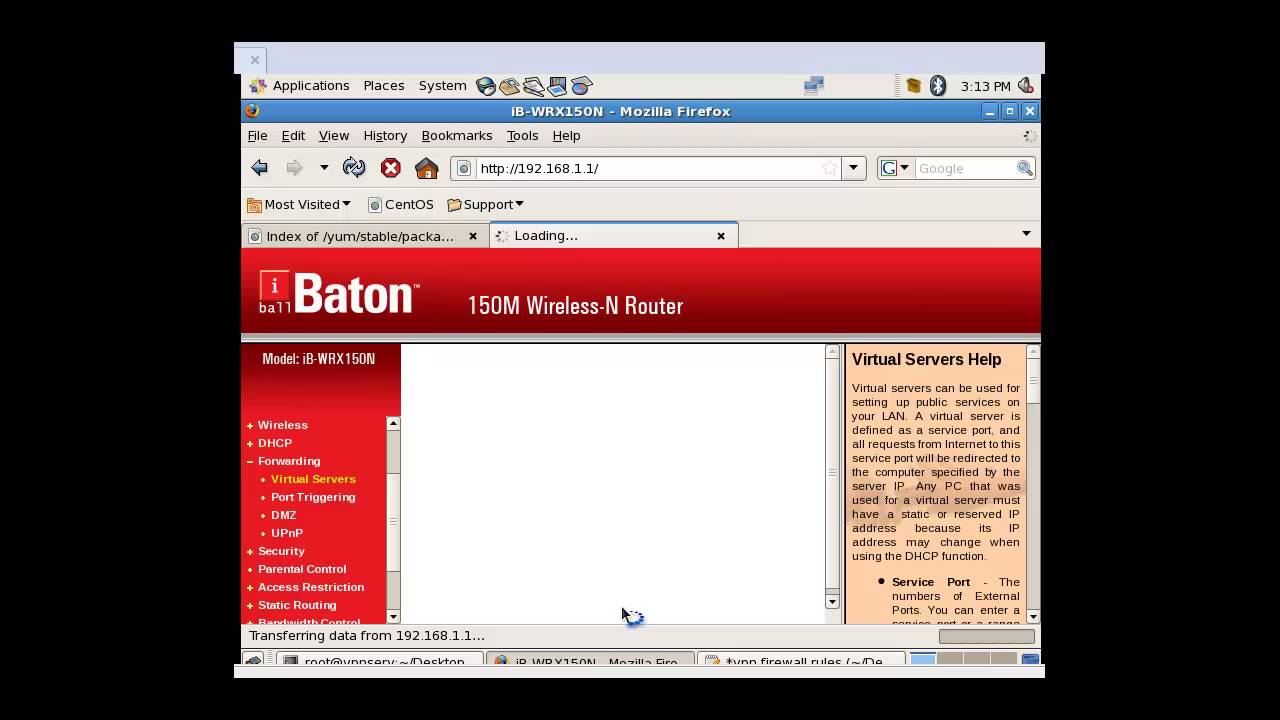Click the web browser launcher in GNOME panel
This screenshot has height=720, width=1280.
(486, 86)
